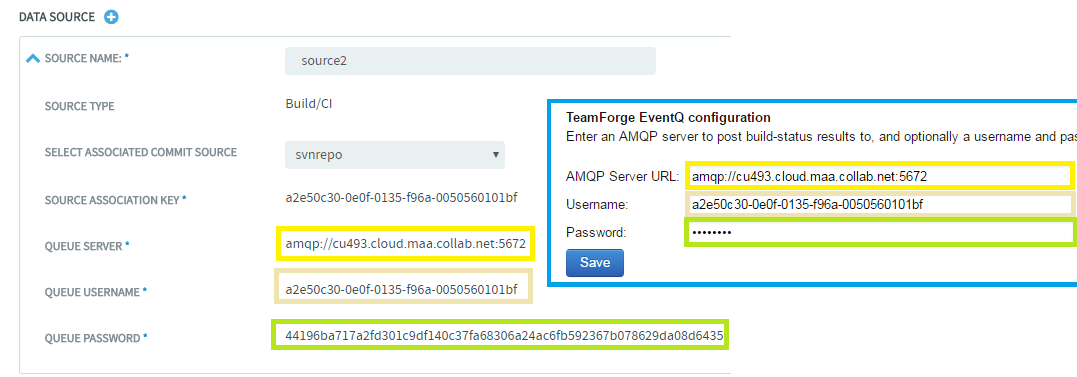The width and height of the screenshot is (1077, 377).
Task: Select the Source Association Key value
Action: (x=401, y=198)
